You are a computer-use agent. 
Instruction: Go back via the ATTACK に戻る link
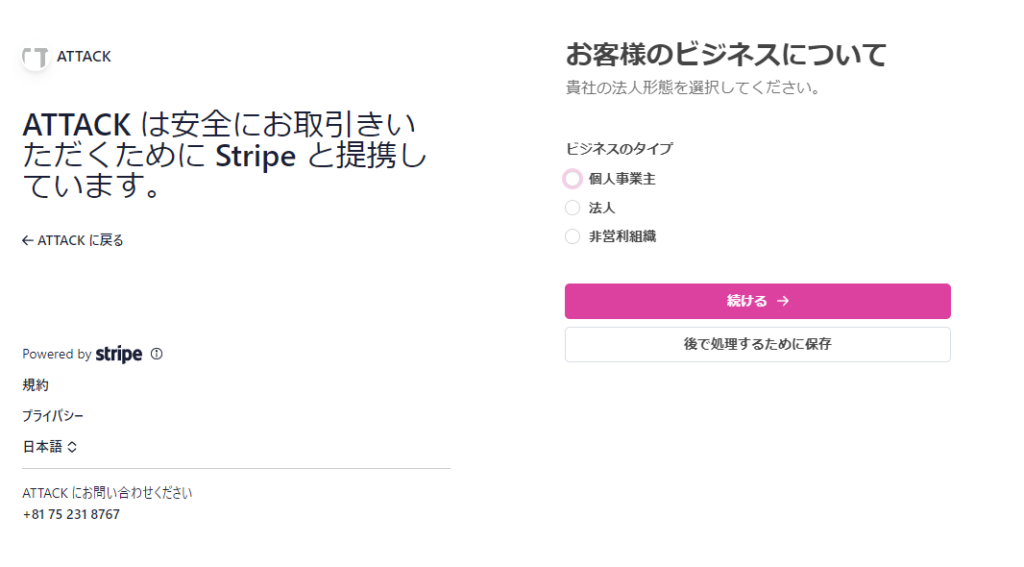pyautogui.click(x=73, y=240)
